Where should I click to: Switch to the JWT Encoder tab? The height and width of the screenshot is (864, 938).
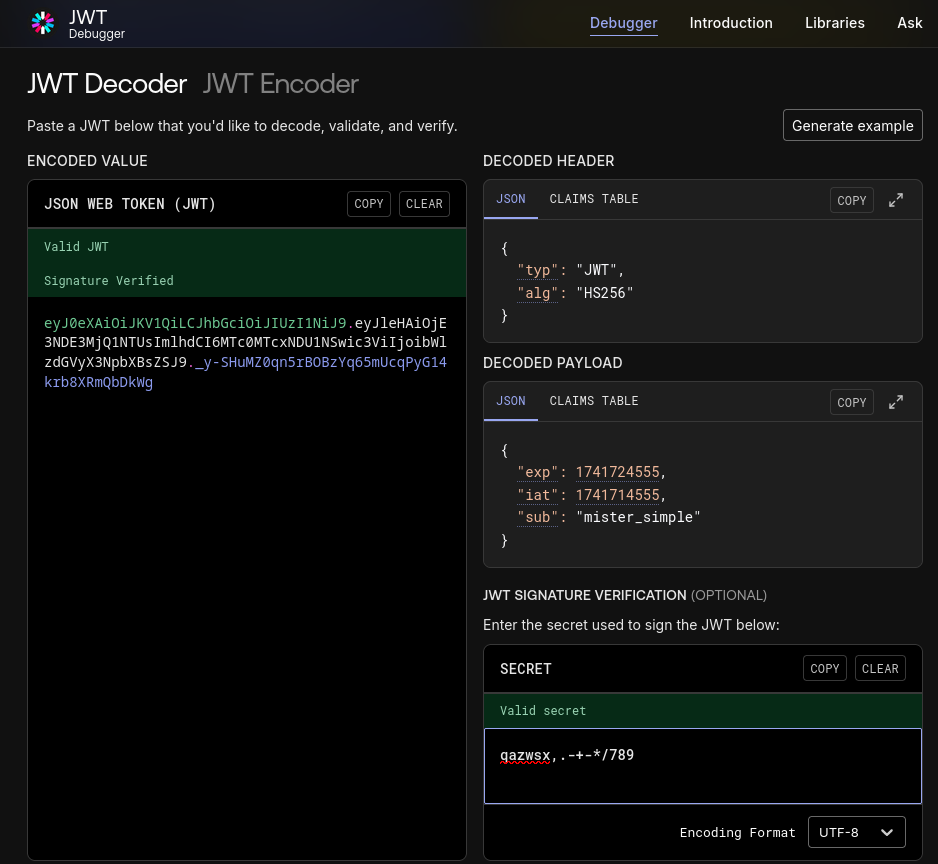(280, 84)
